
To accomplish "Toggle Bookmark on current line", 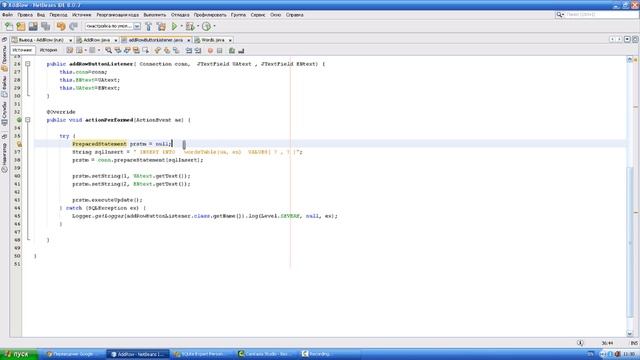I will tap(176, 51).
